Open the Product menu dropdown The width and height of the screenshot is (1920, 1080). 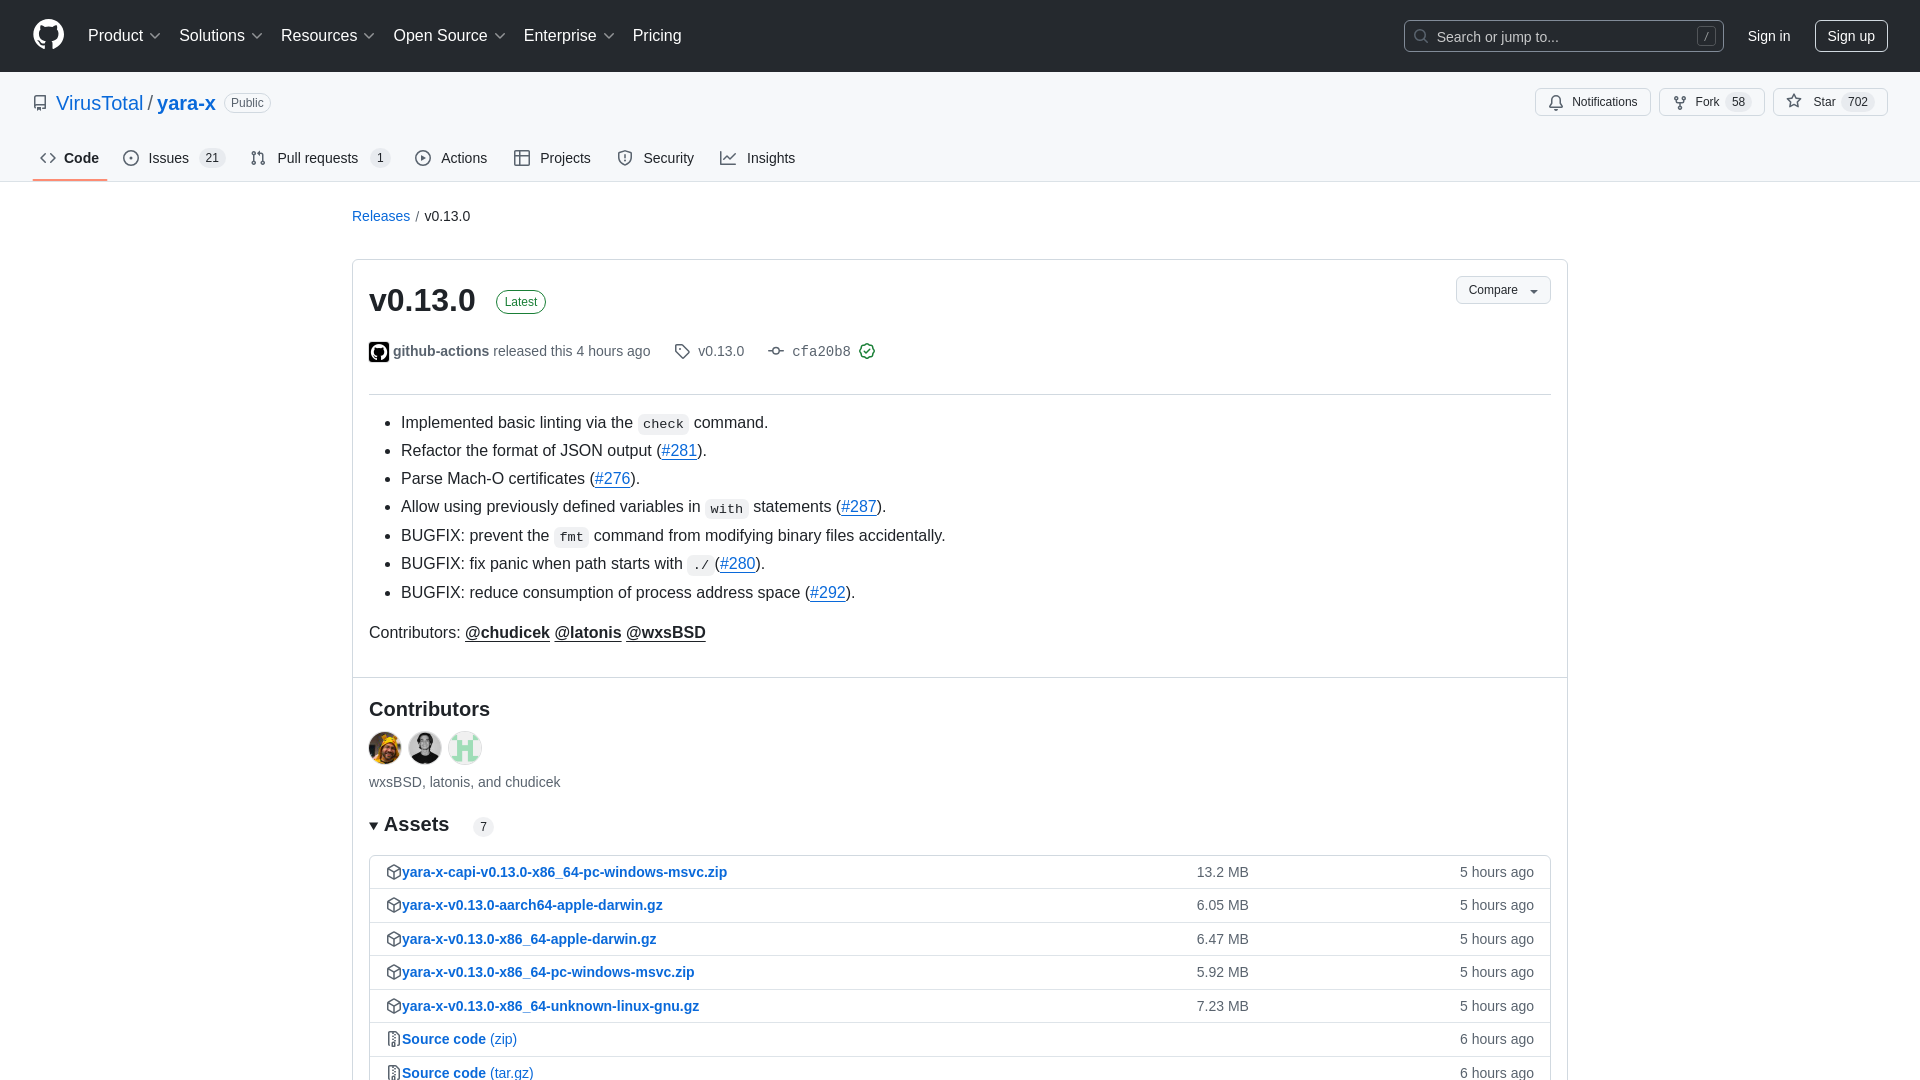click(x=124, y=36)
